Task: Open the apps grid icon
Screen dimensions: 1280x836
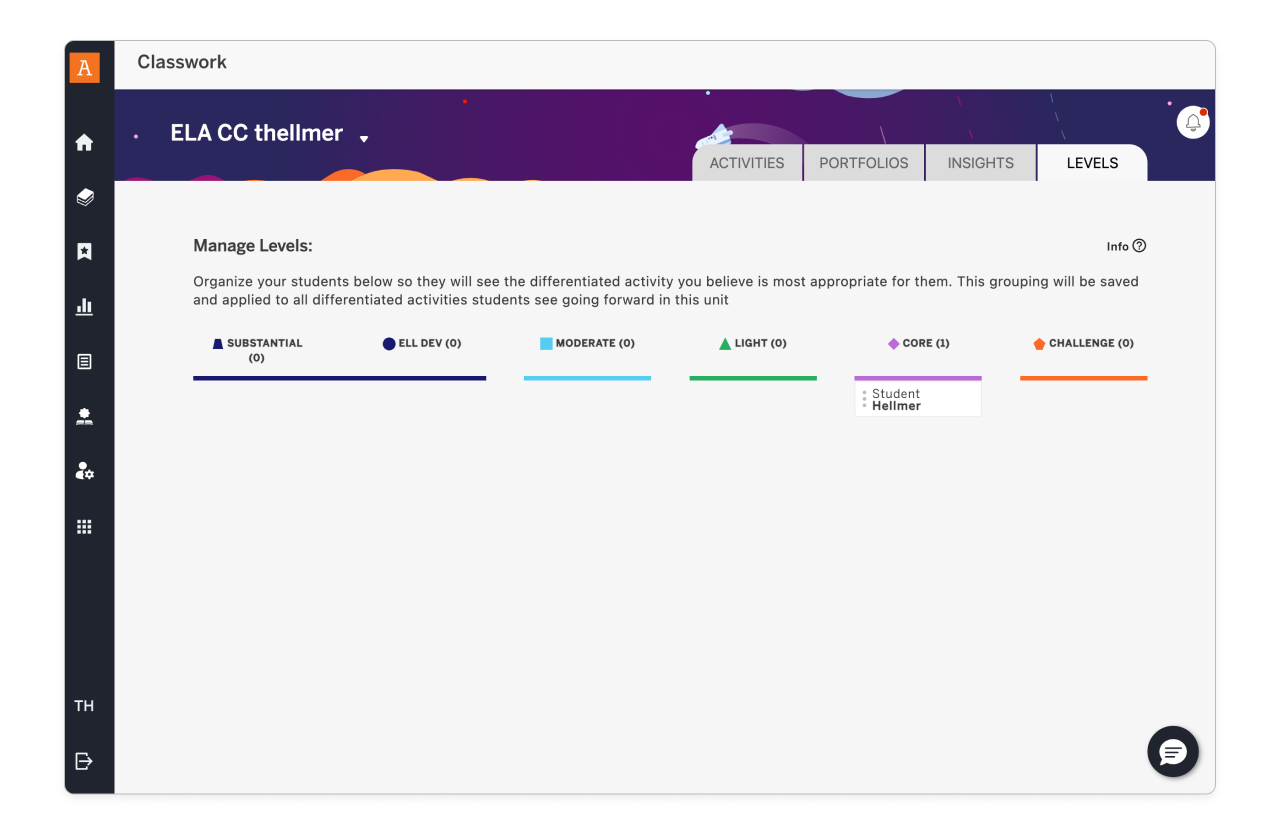Action: [x=85, y=527]
